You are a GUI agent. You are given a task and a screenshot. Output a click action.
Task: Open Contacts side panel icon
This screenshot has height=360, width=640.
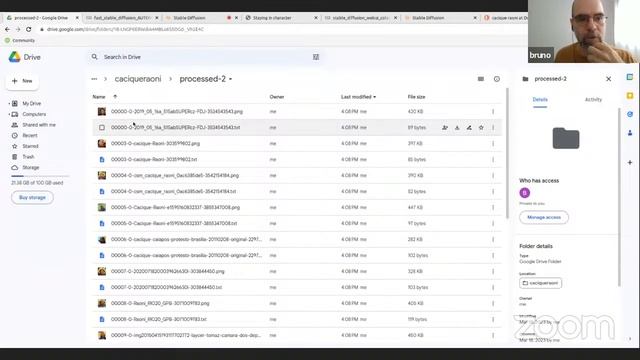tap(630, 133)
